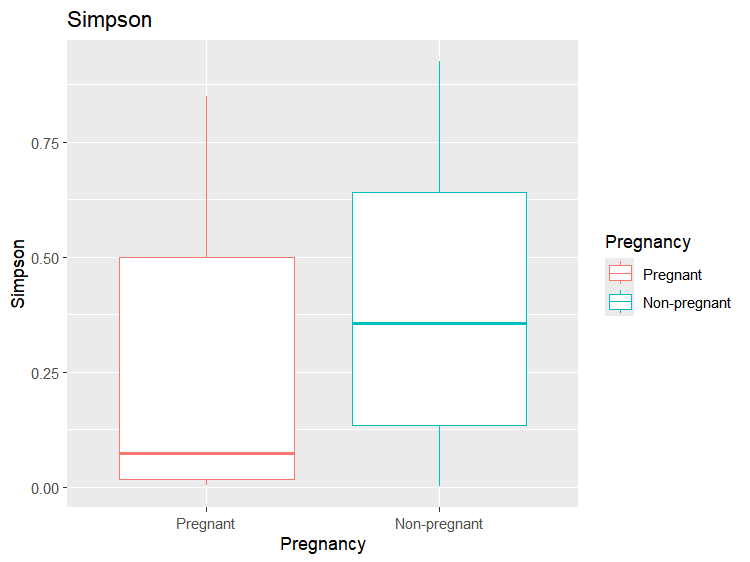Click the lower whisker of the Non-pregnant boxplot
750x562 pixels.
[439, 456]
